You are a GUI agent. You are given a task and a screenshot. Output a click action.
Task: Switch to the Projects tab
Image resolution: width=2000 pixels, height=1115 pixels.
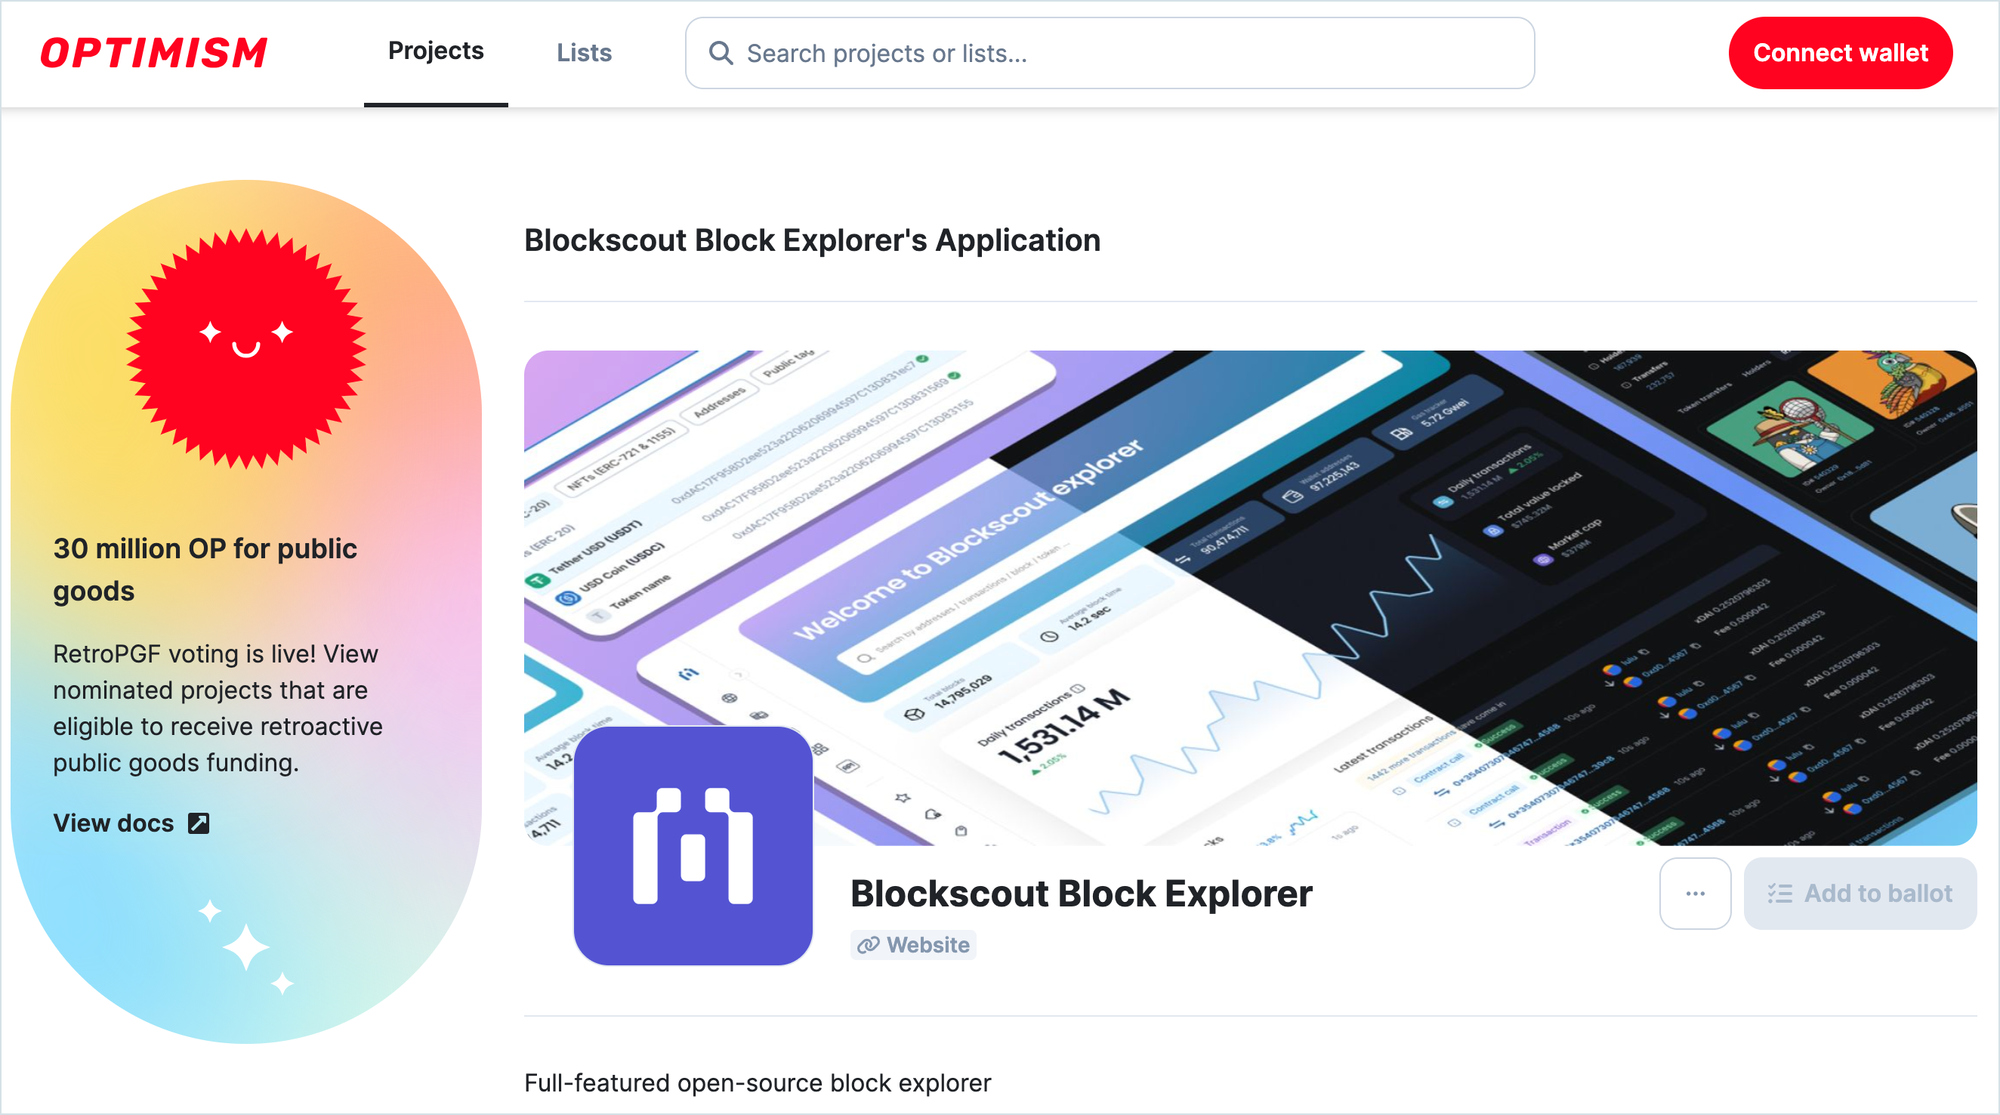[436, 52]
